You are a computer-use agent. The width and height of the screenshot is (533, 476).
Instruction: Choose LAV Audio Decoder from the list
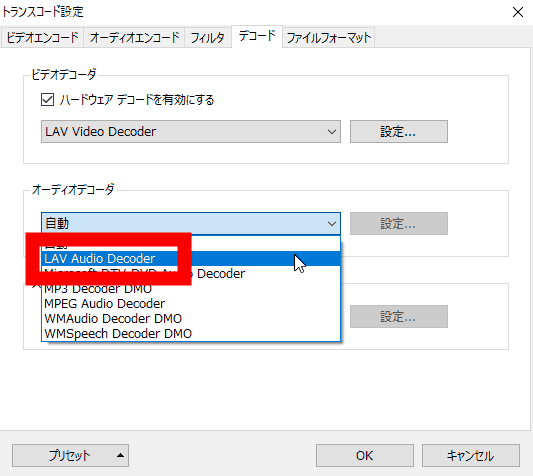tap(191, 259)
